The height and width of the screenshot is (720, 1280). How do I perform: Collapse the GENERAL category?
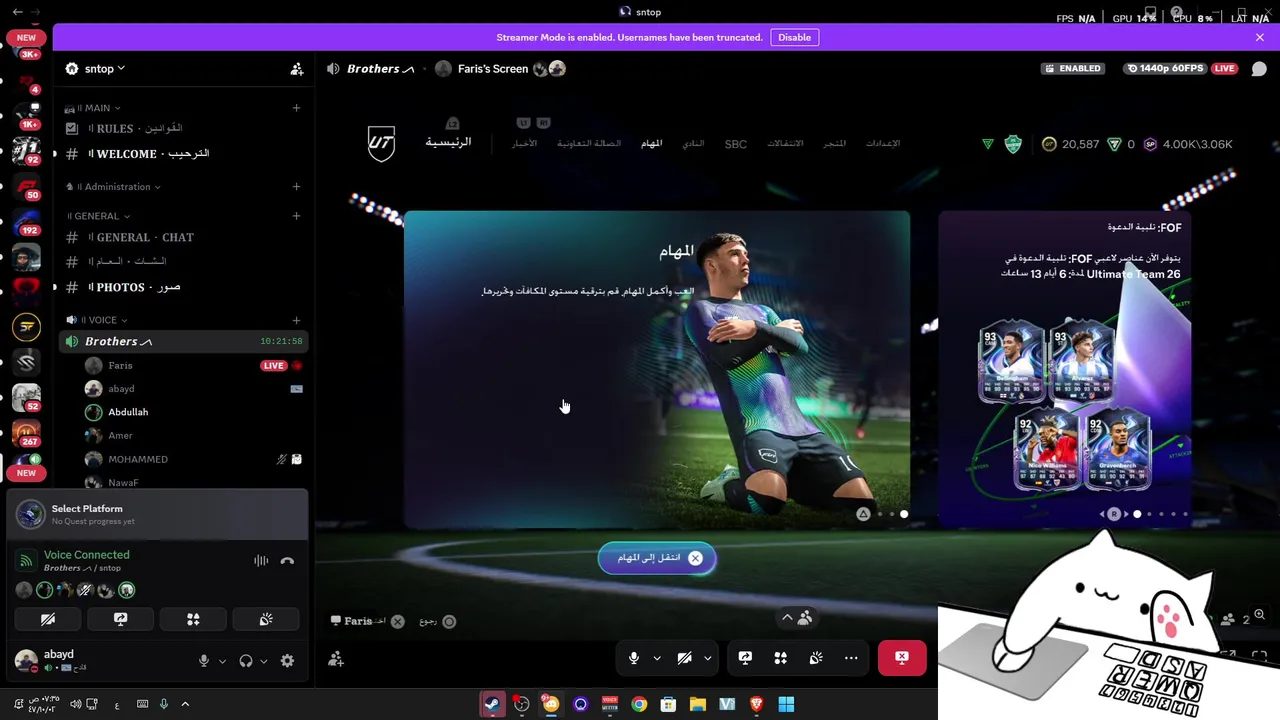[x=99, y=216]
